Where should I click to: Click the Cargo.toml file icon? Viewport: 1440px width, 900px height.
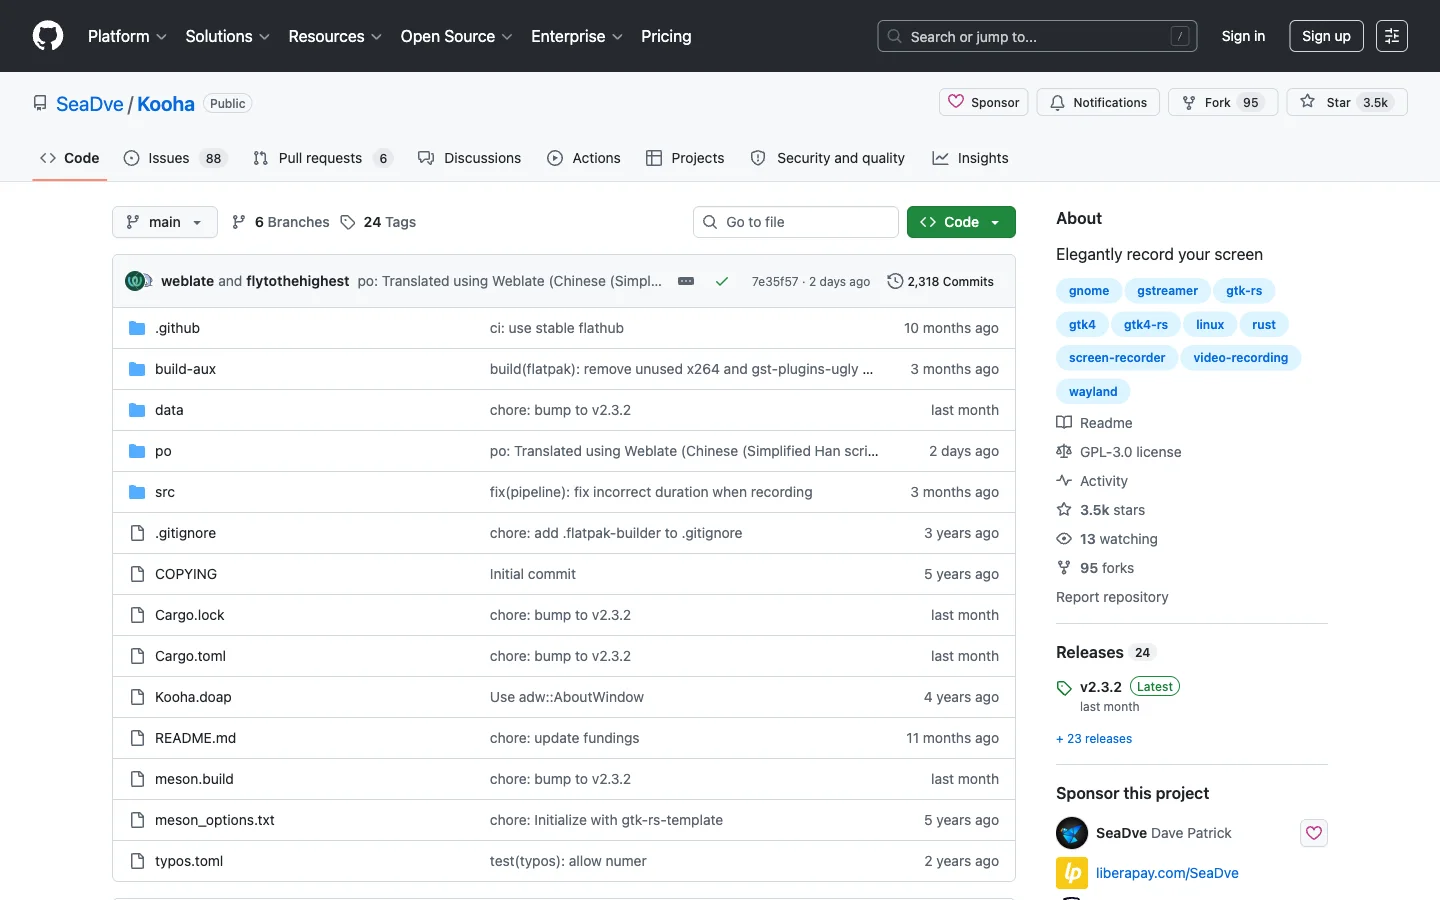coord(137,656)
